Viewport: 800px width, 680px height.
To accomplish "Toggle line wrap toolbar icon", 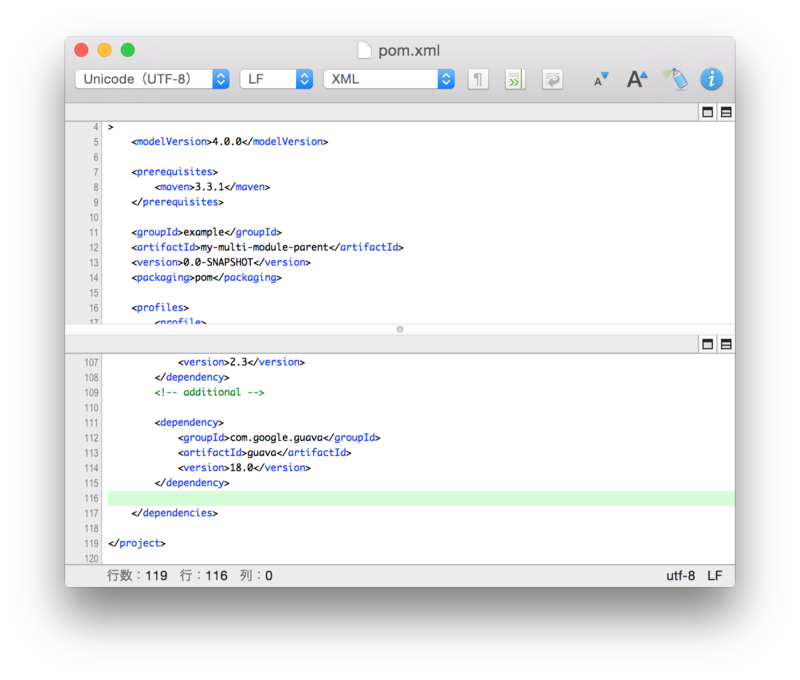I will coord(552,80).
